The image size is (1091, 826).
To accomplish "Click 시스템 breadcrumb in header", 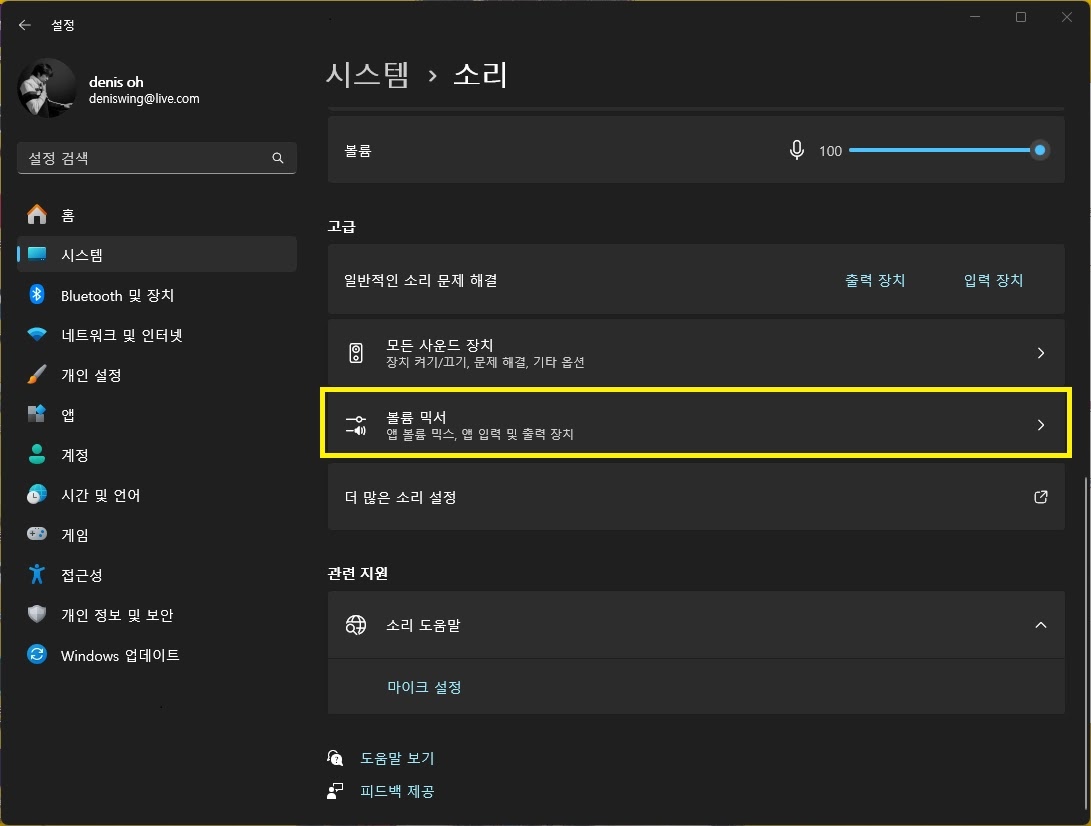I will [x=367, y=74].
